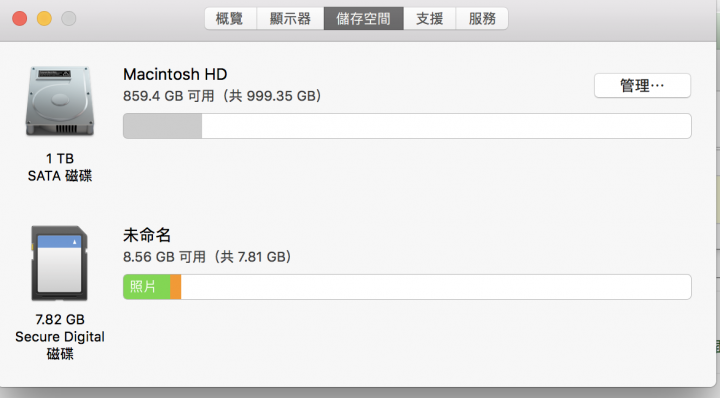The height and width of the screenshot is (398, 720).
Task: Click the 未命名 volume name
Action: pos(147,235)
